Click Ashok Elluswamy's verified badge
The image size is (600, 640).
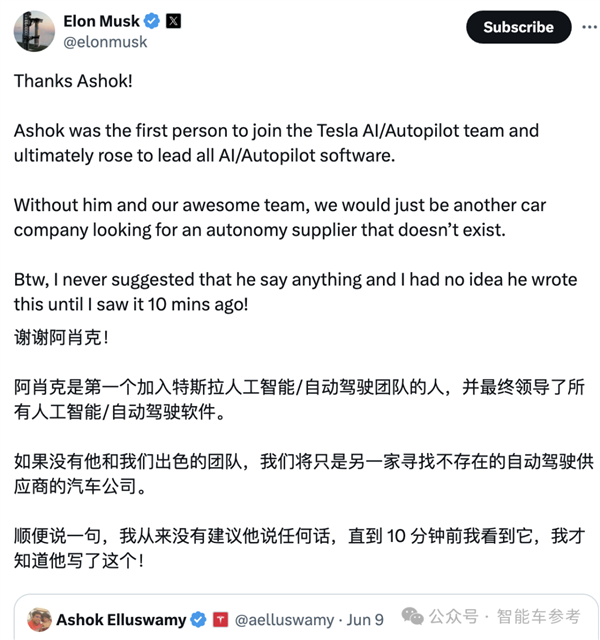201,619
